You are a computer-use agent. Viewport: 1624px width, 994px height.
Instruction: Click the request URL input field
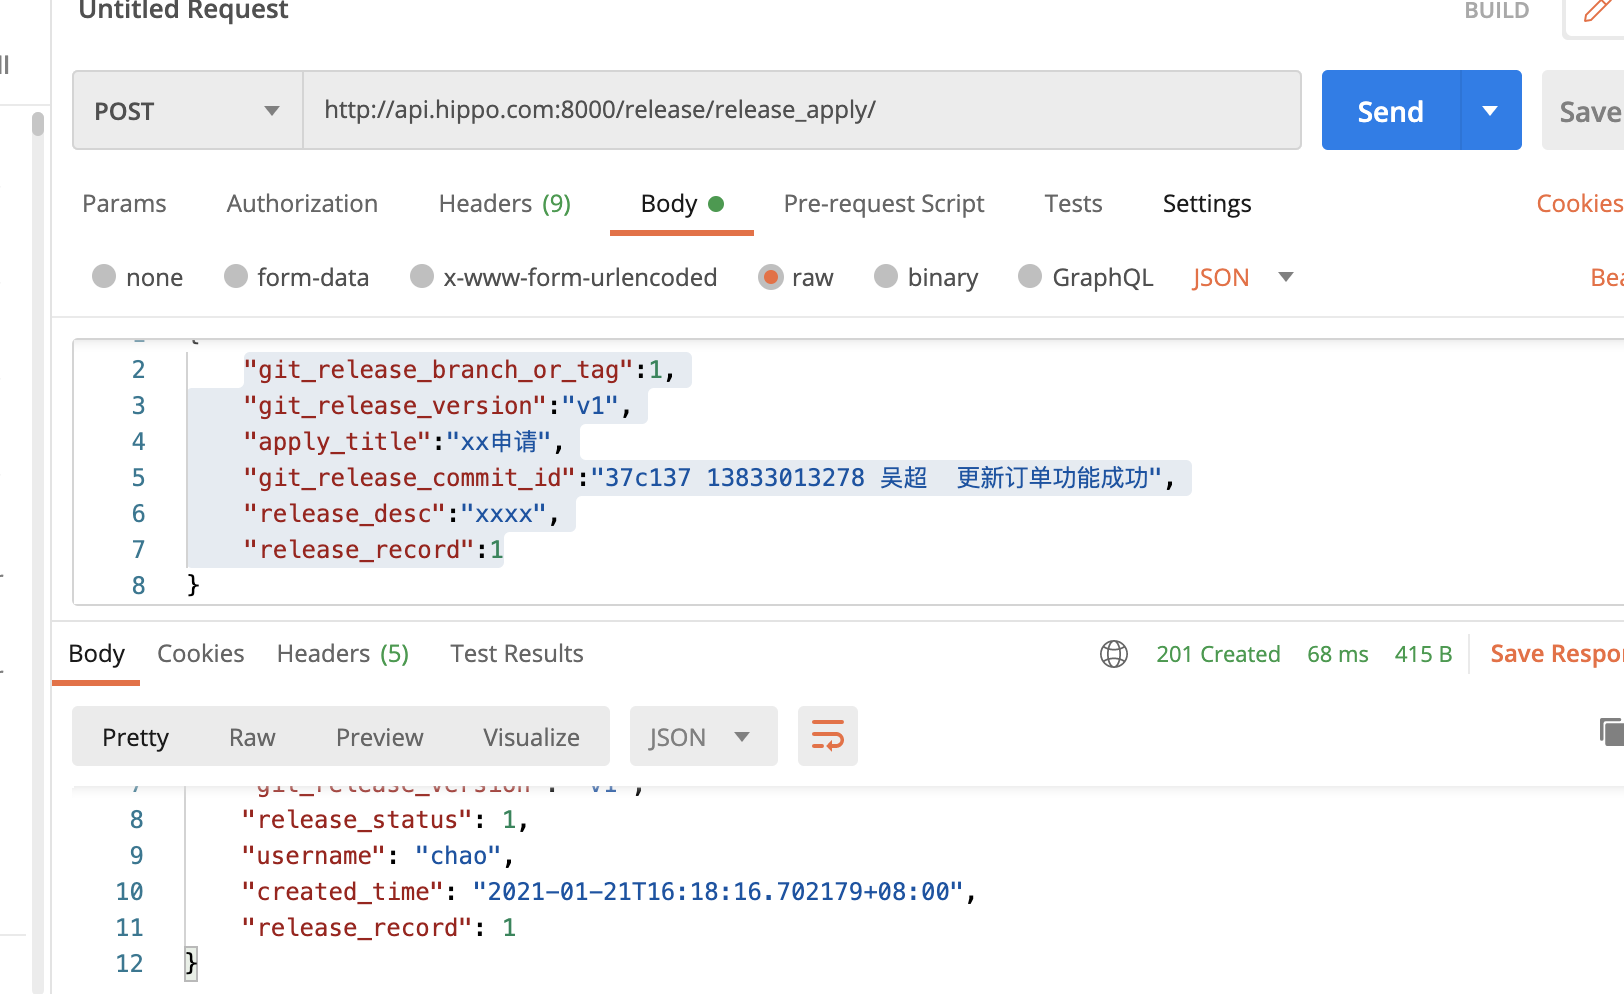(802, 110)
